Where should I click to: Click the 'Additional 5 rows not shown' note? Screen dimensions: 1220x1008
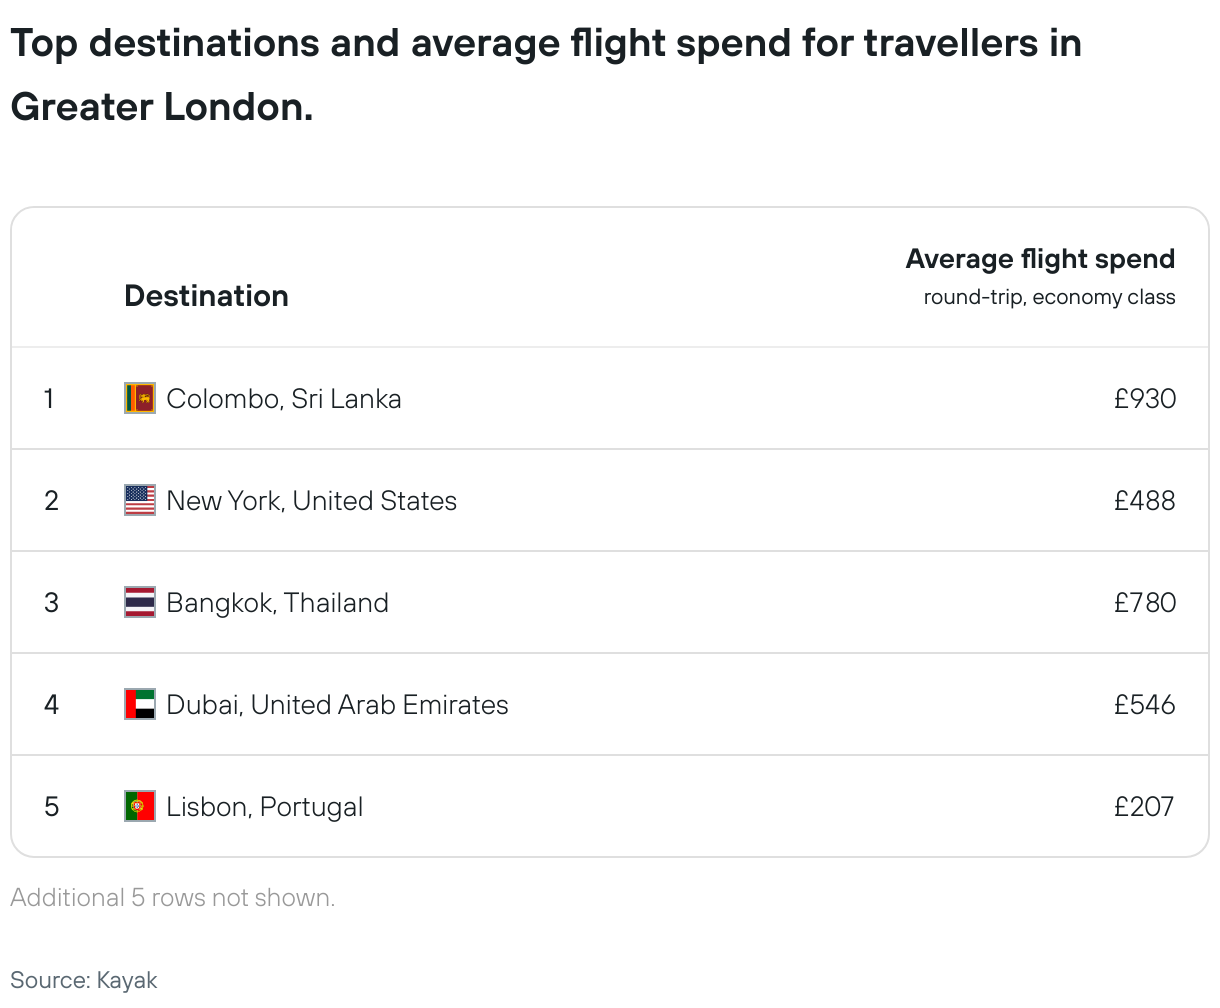coord(173,898)
